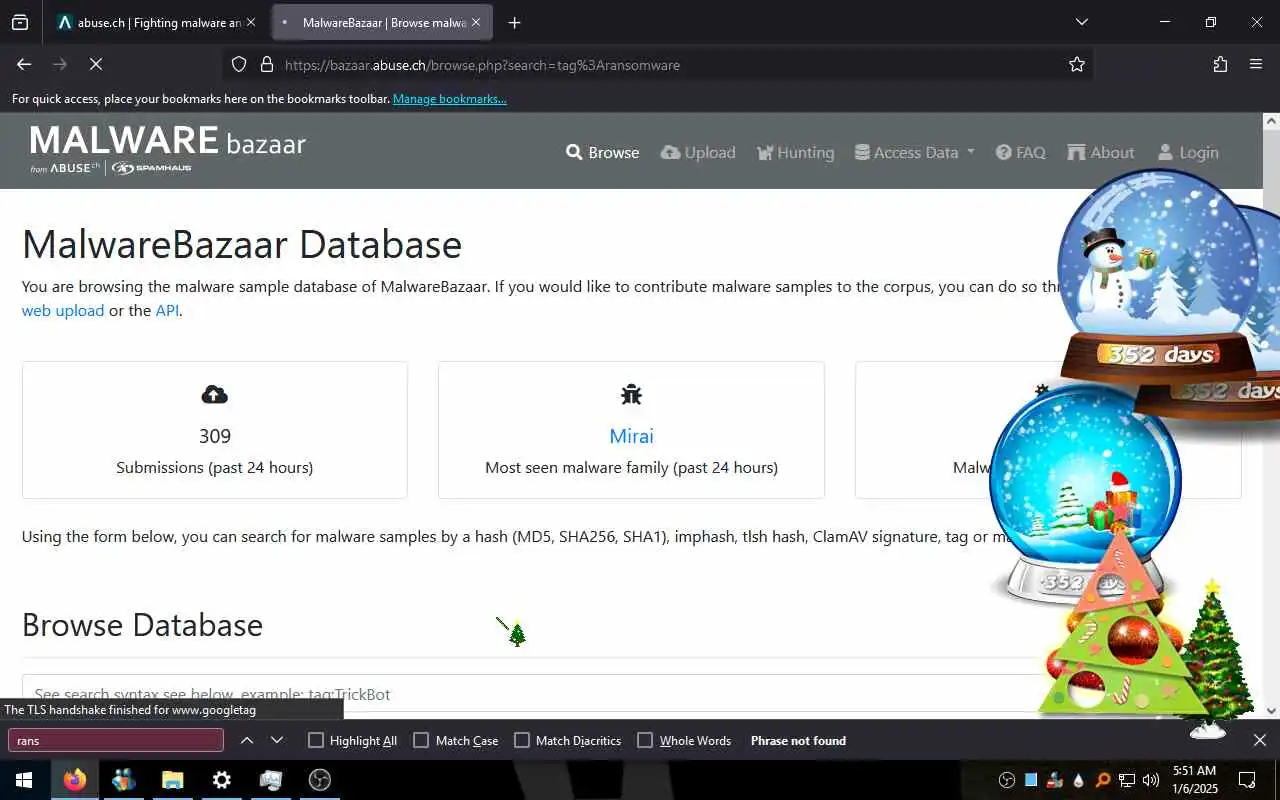Open a new tab with plus
Screen dimensions: 1280x800
coord(514,22)
